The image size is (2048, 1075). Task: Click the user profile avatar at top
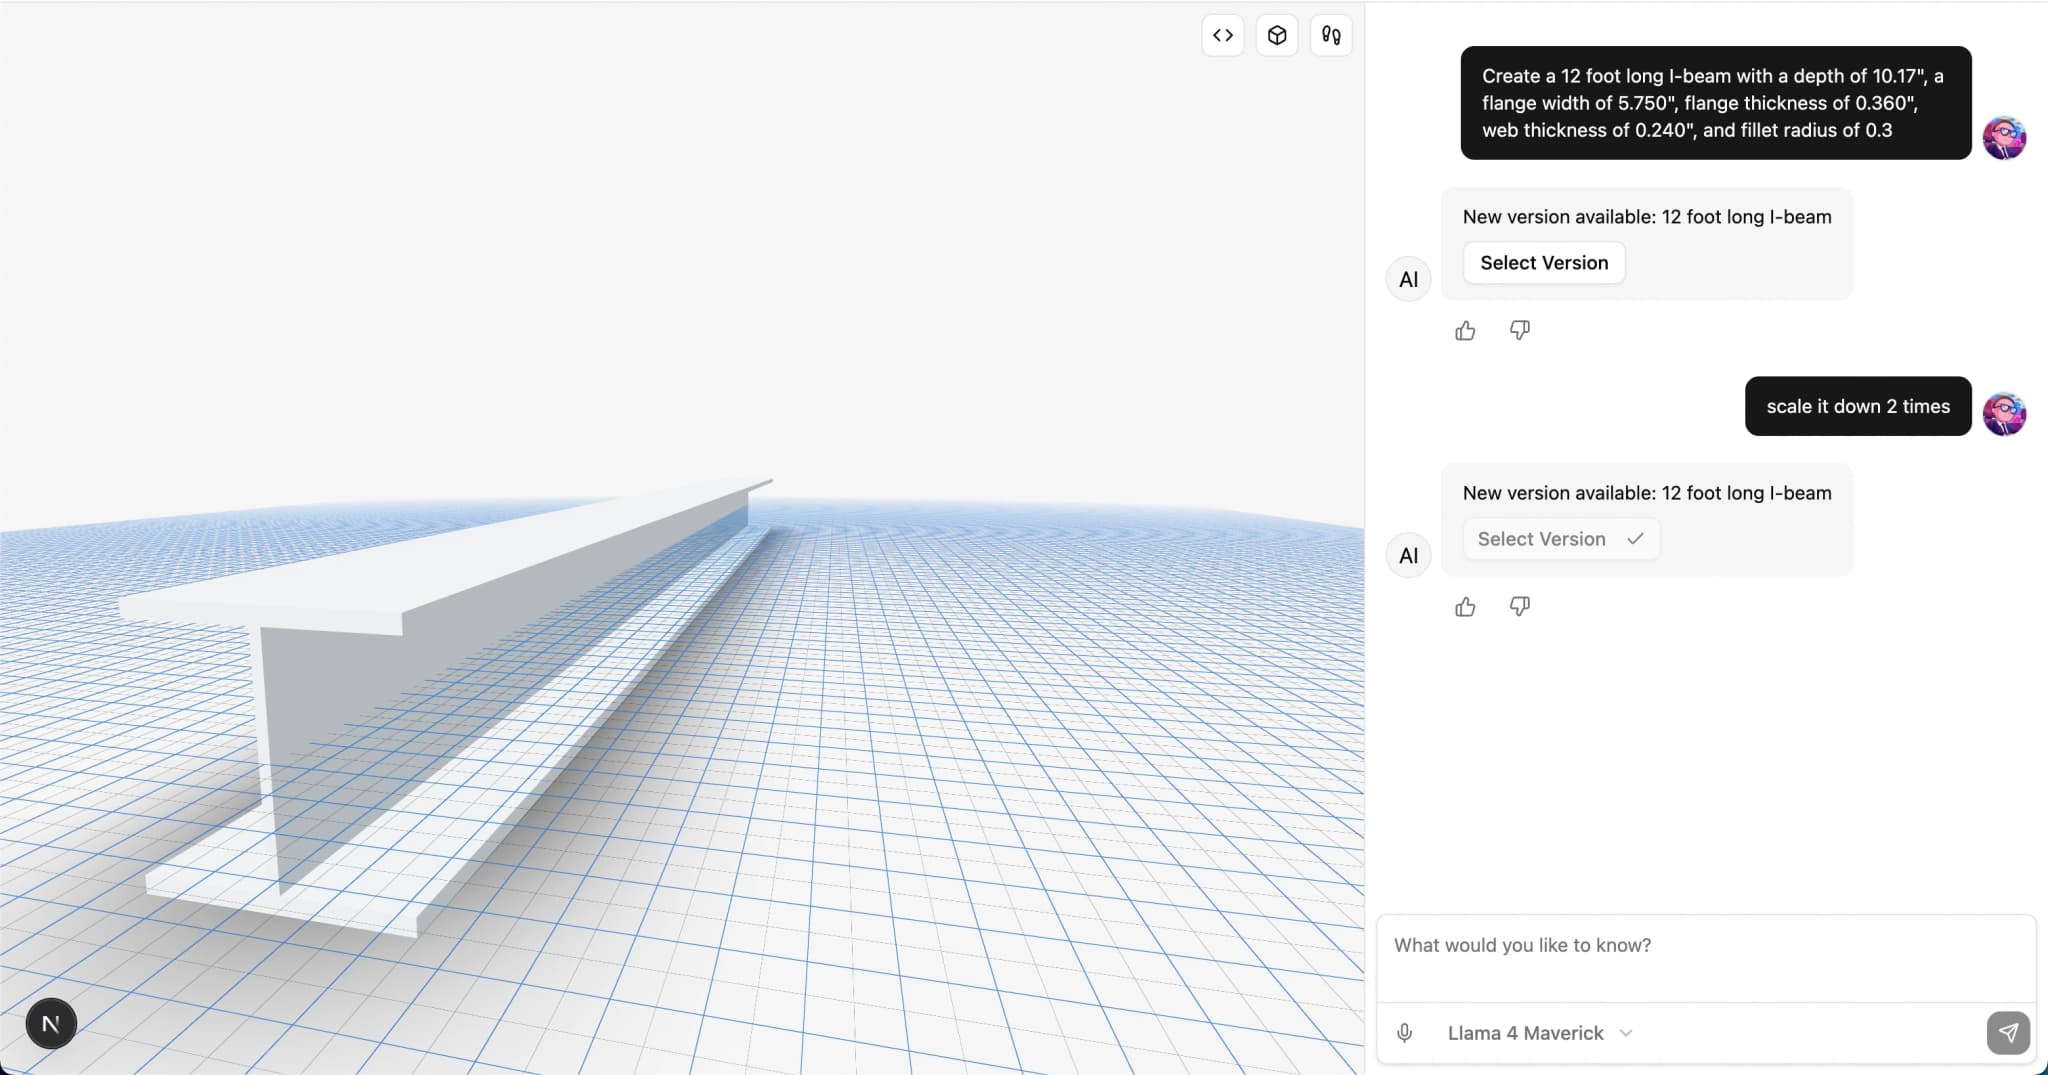[2004, 137]
